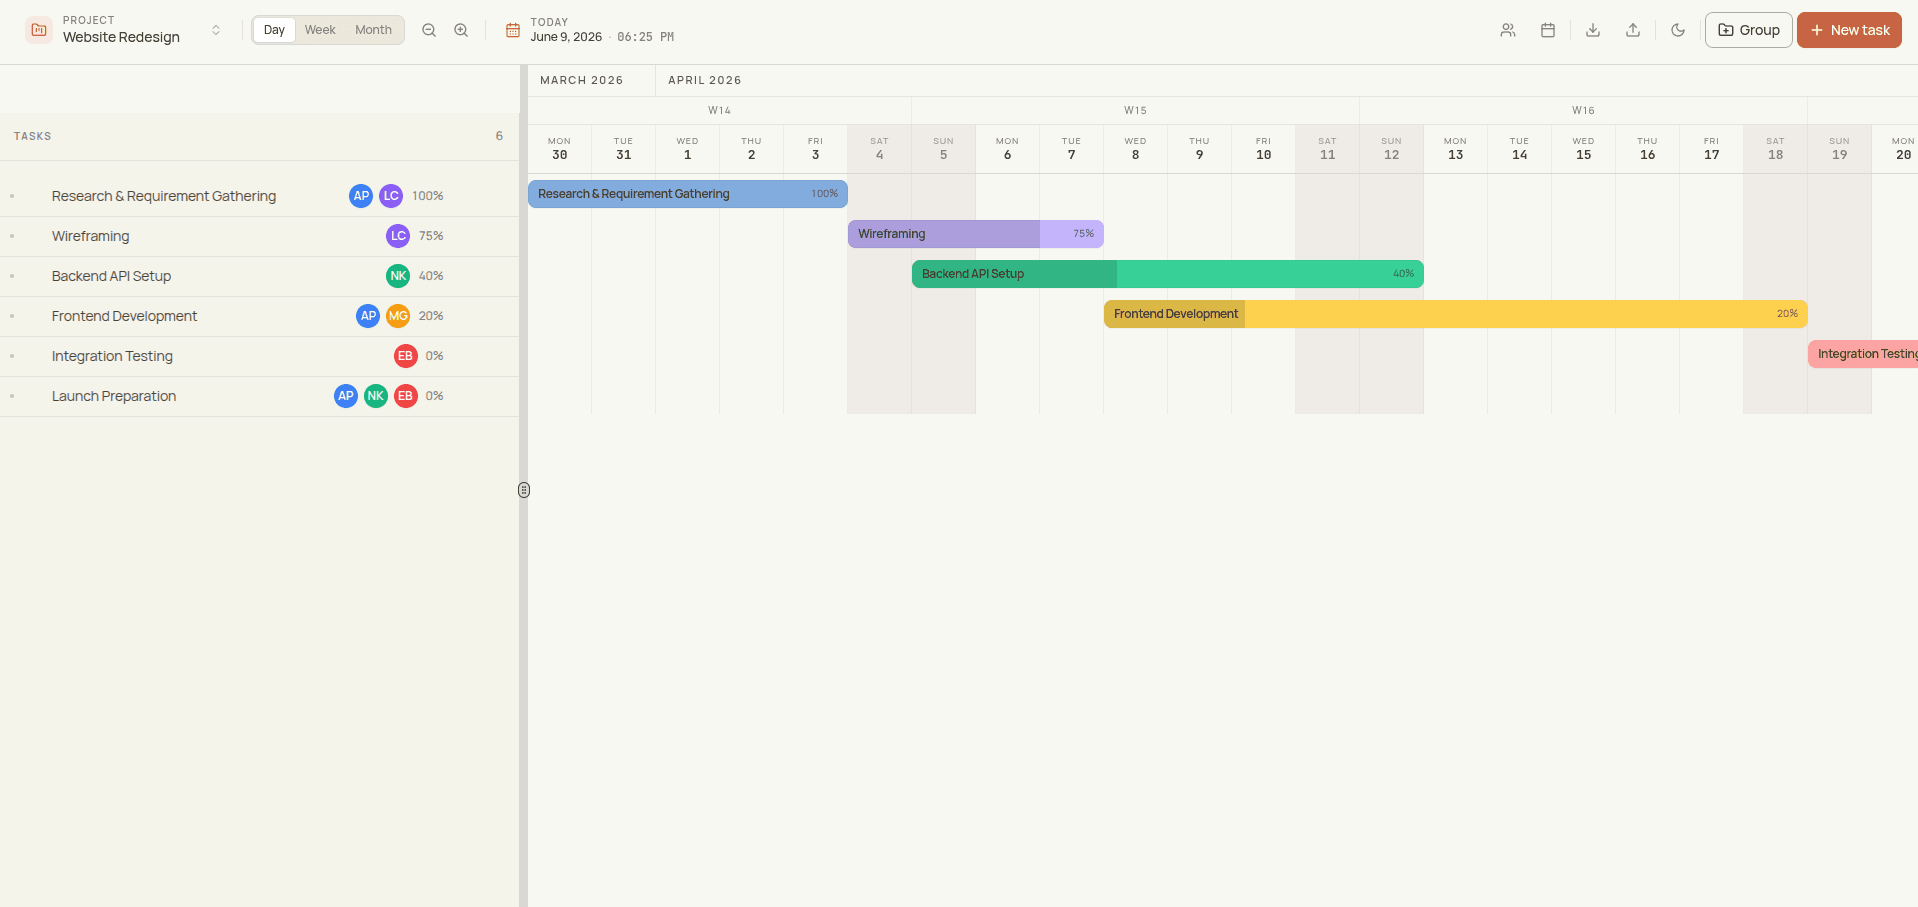1918x907 pixels.
Task: Click the Today calendar icon
Action: 513,30
